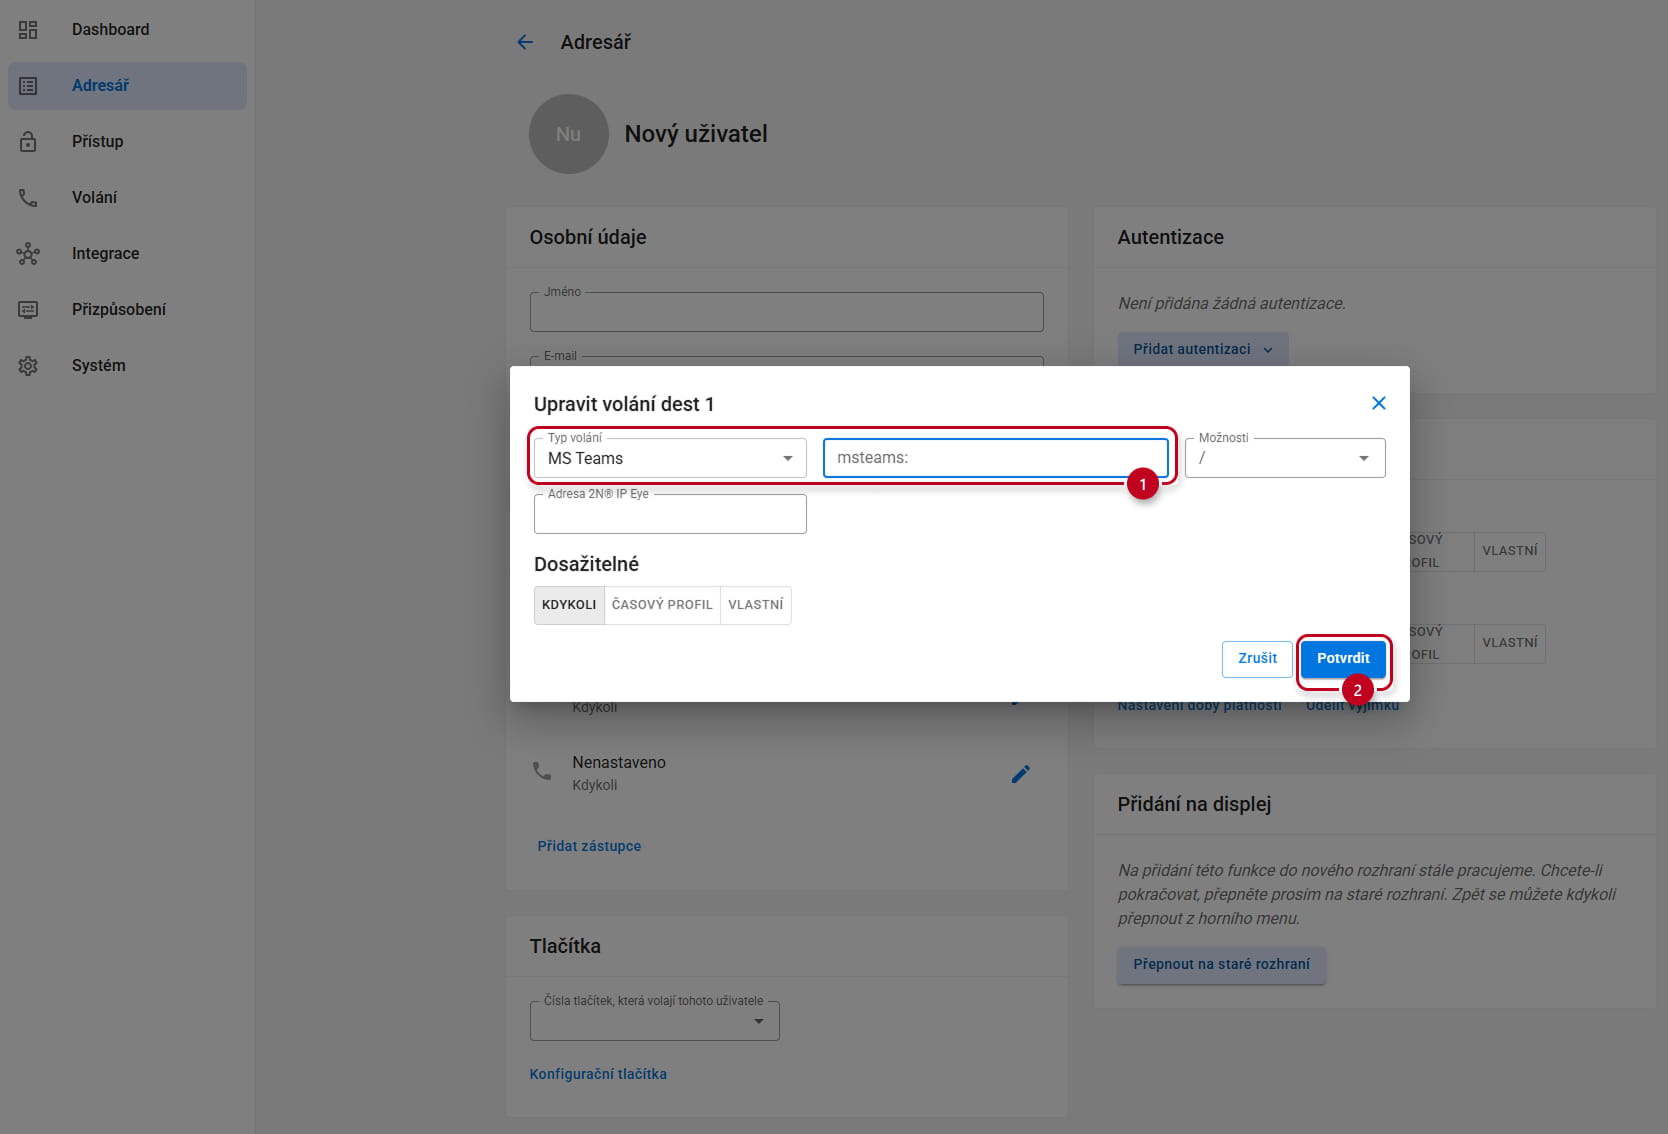
Task: Click the Přístup lock icon
Action: point(28,142)
